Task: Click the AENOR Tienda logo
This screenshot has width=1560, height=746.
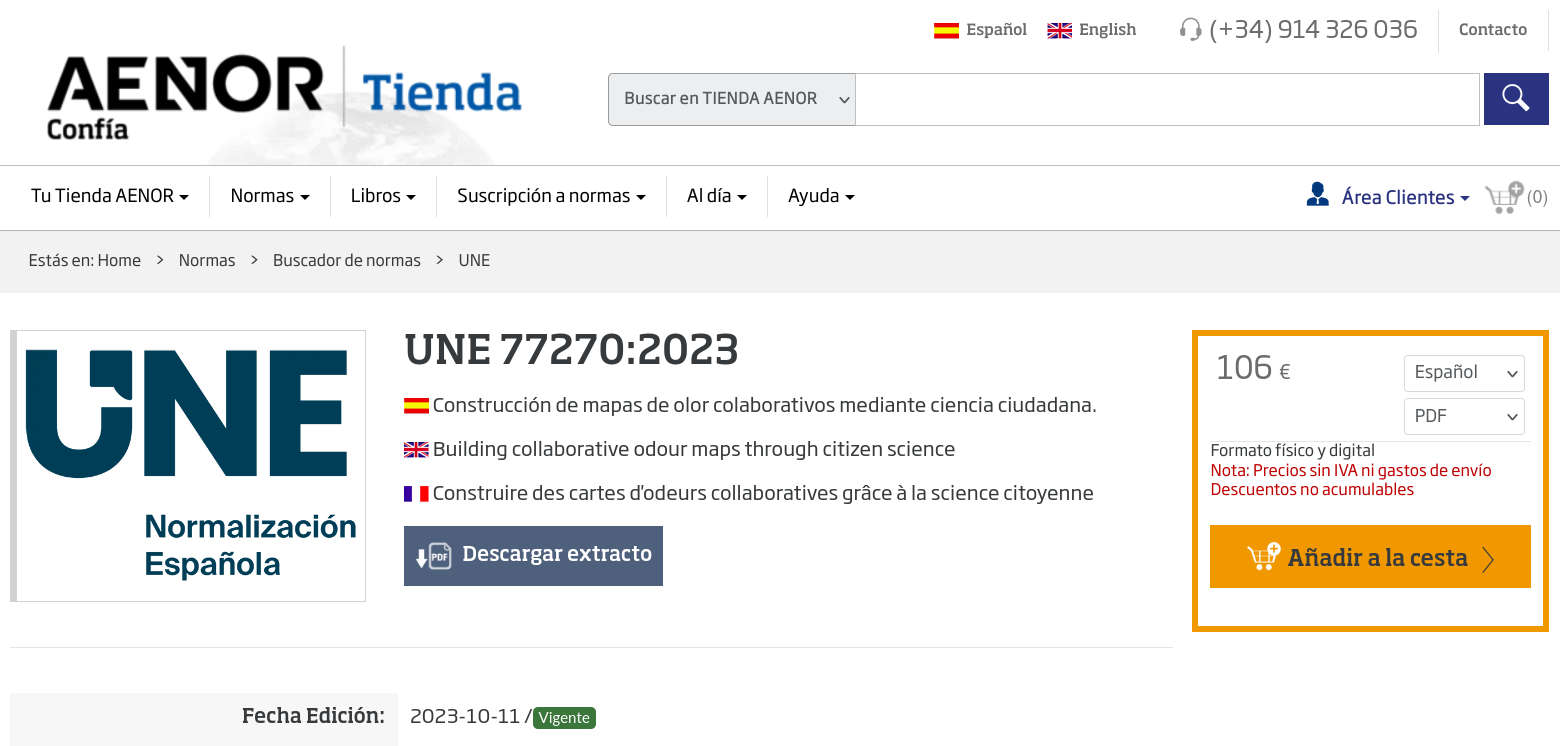Action: pos(284,97)
